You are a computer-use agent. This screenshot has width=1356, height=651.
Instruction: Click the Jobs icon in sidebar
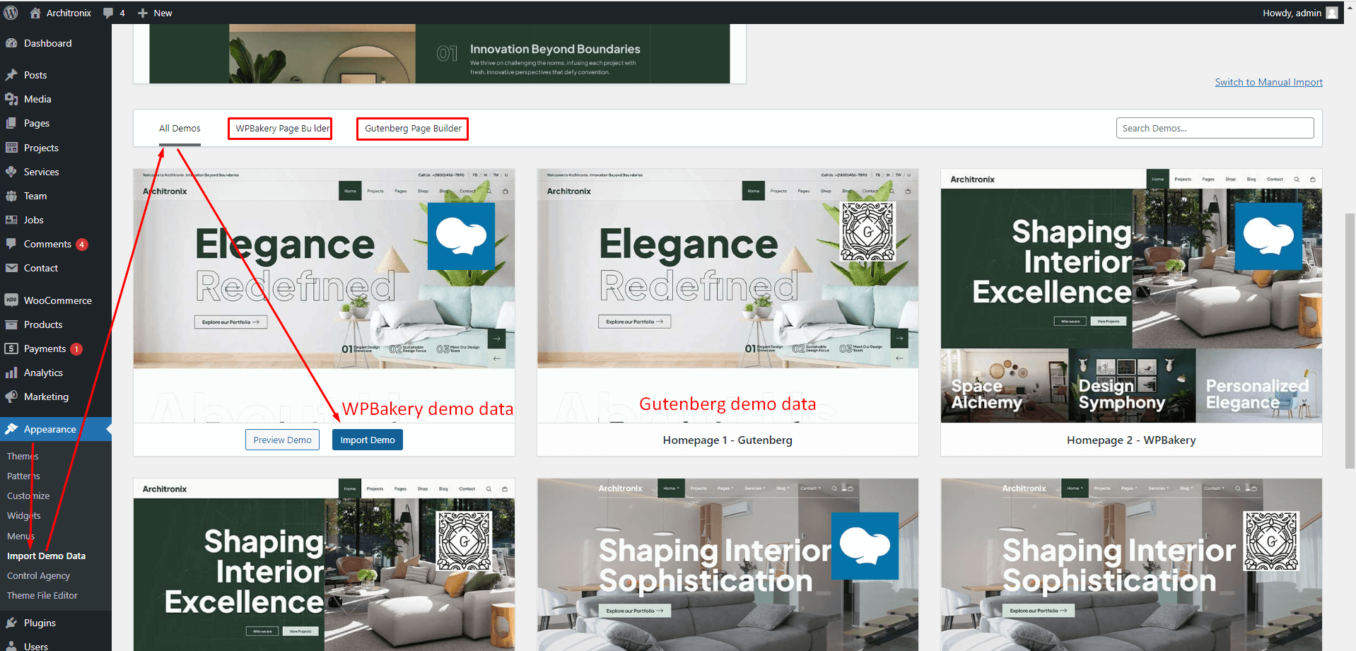[11, 220]
